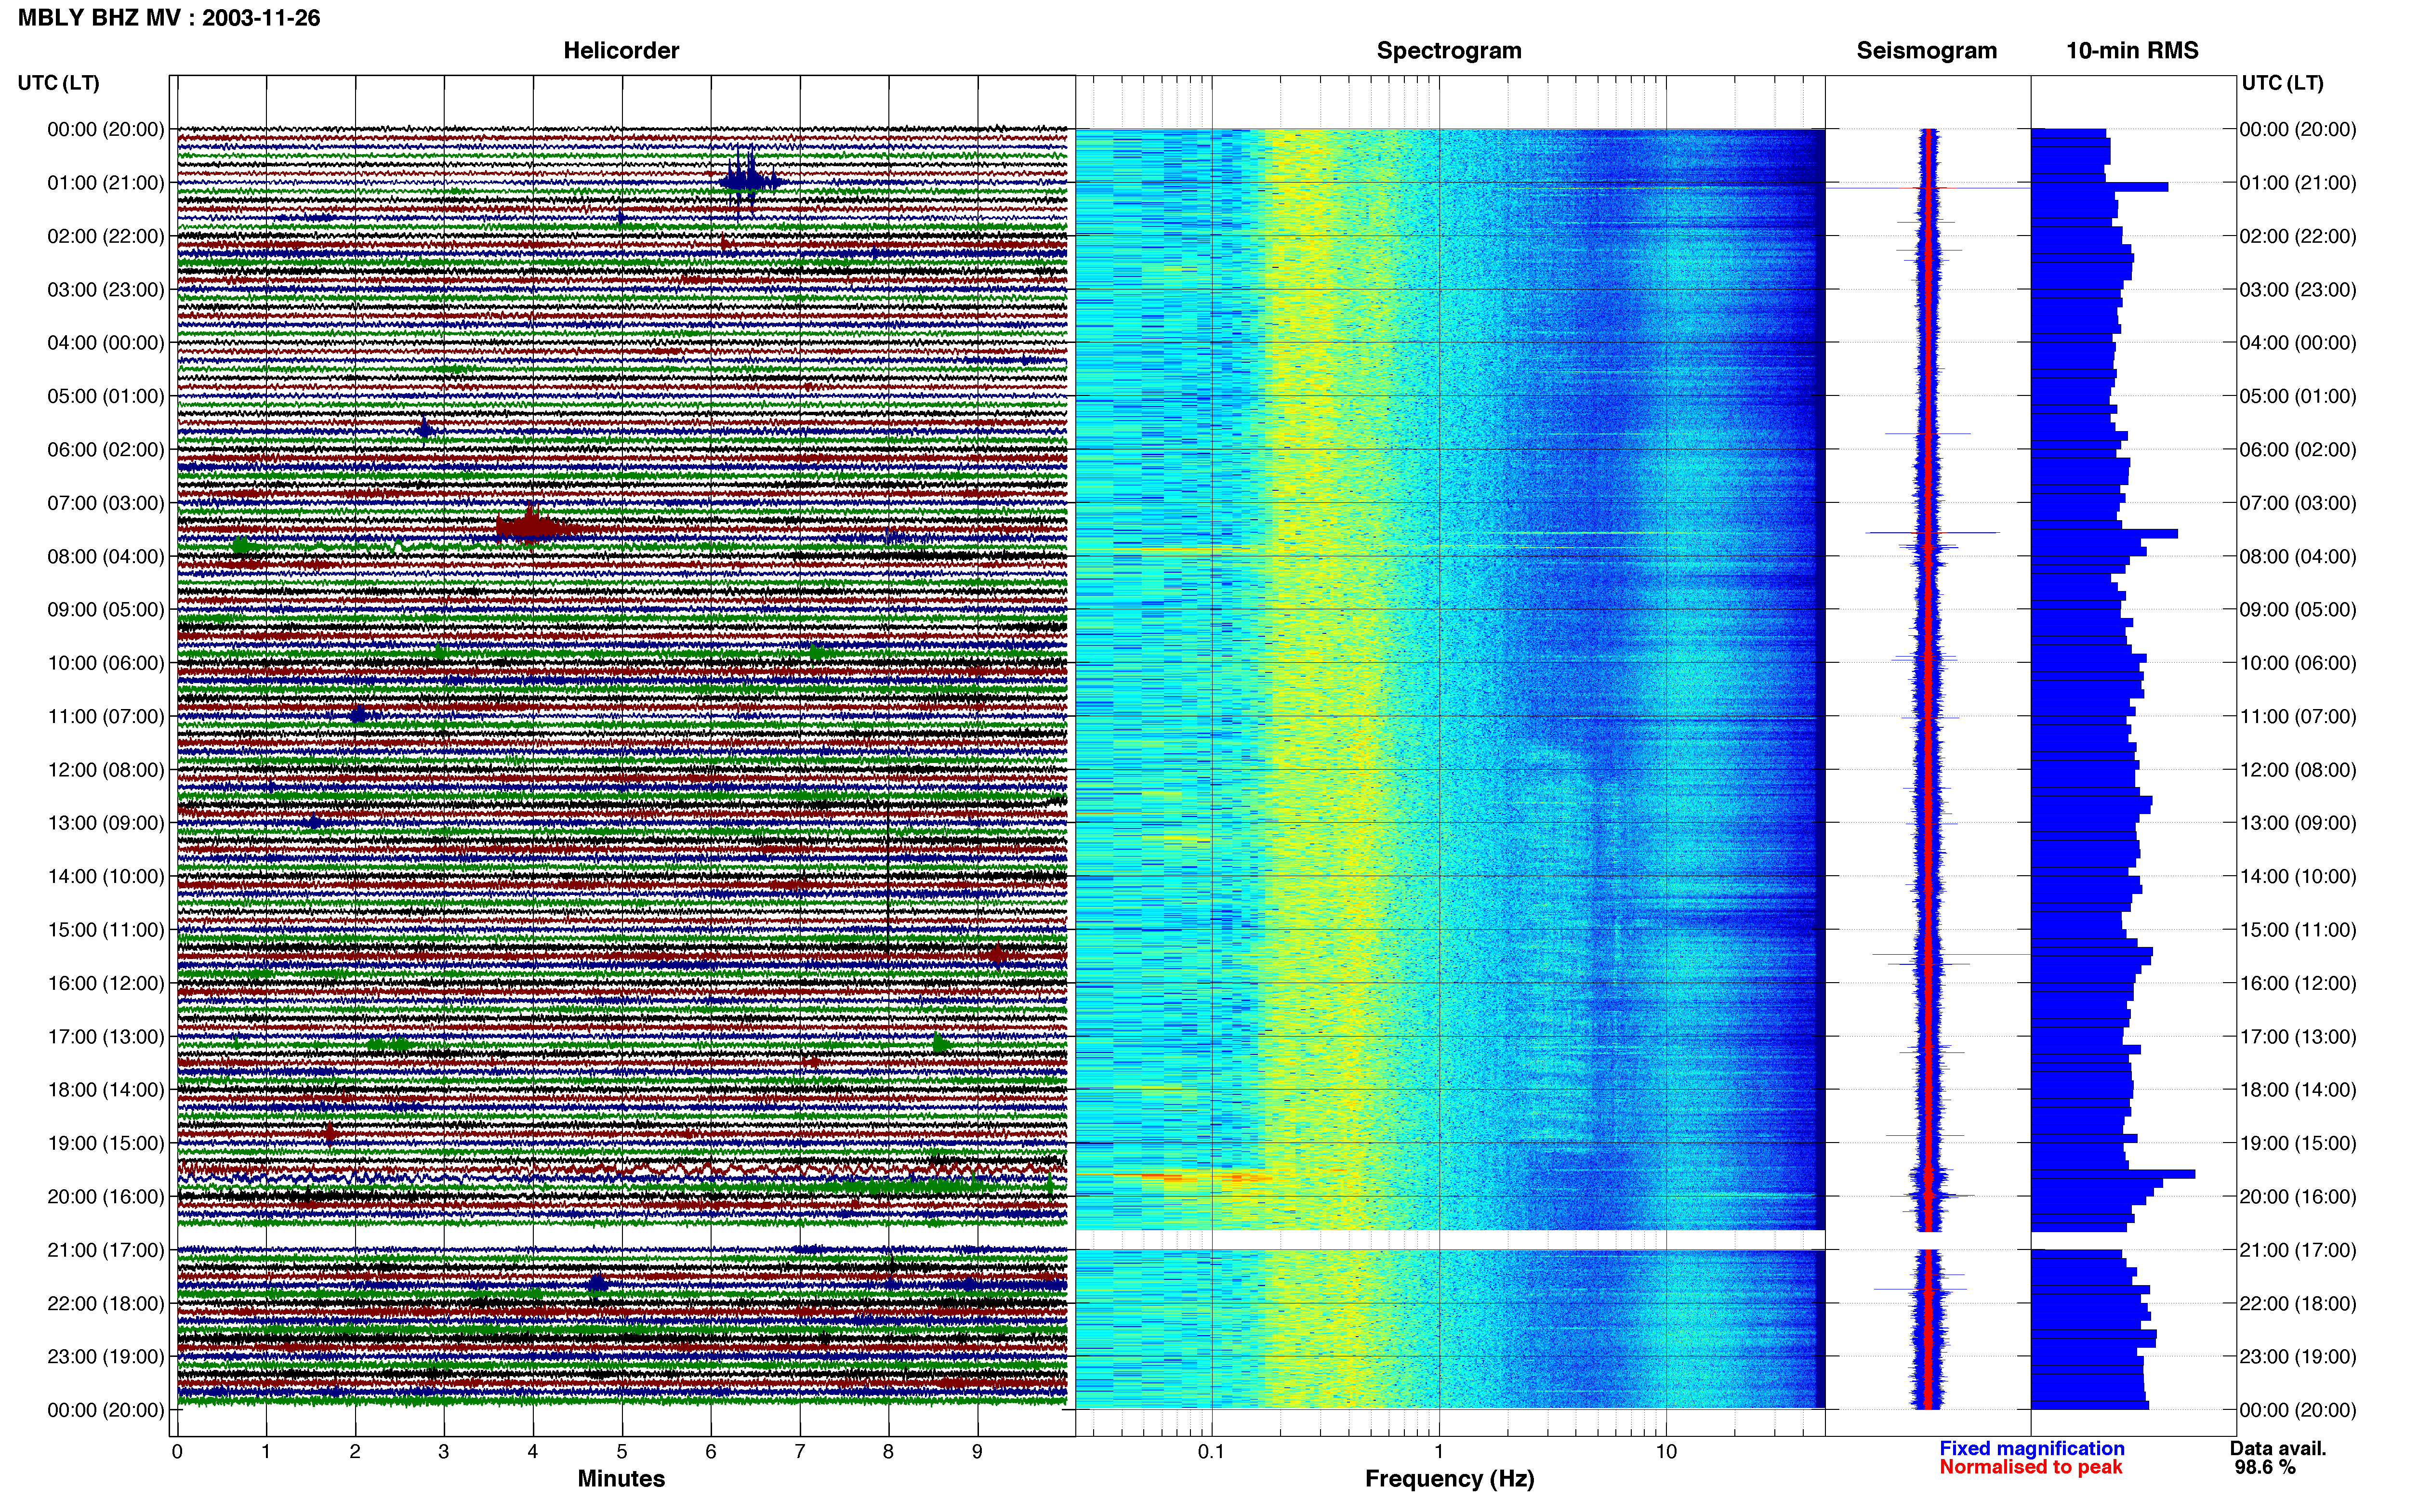Click the 'Normalised to peak' legend text
The width and height of the screenshot is (2418, 1512).
(2030, 1467)
